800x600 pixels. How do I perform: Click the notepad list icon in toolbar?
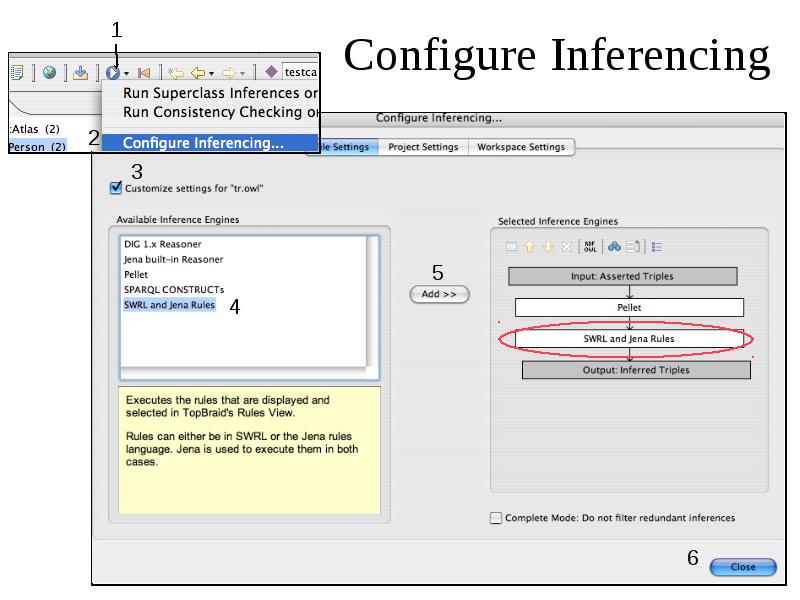(x=17, y=73)
